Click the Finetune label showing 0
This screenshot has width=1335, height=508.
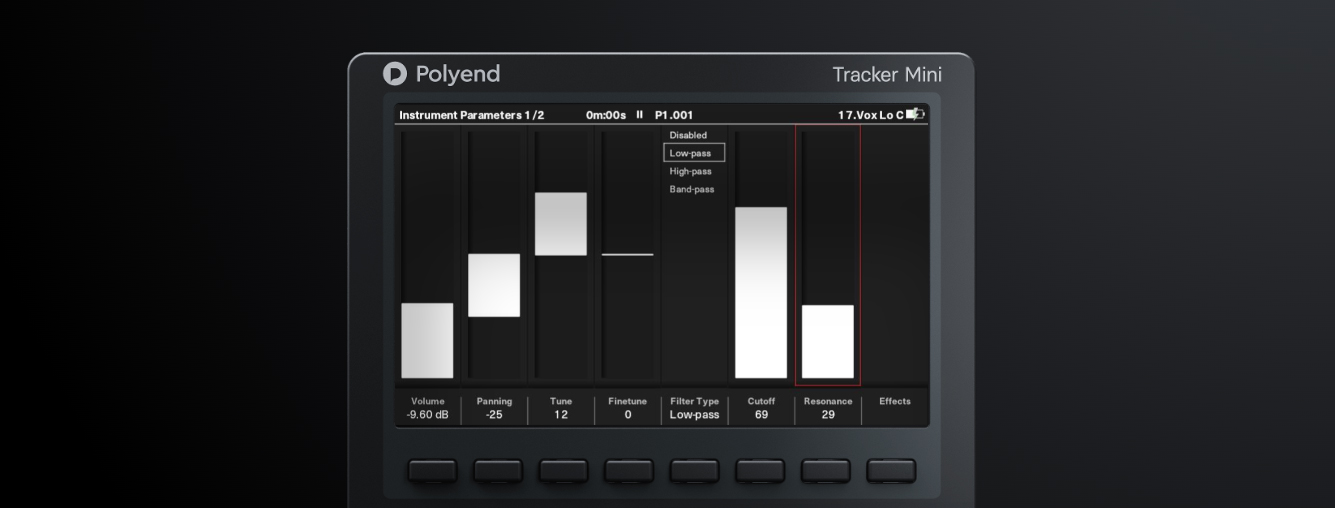pyautogui.click(x=628, y=408)
